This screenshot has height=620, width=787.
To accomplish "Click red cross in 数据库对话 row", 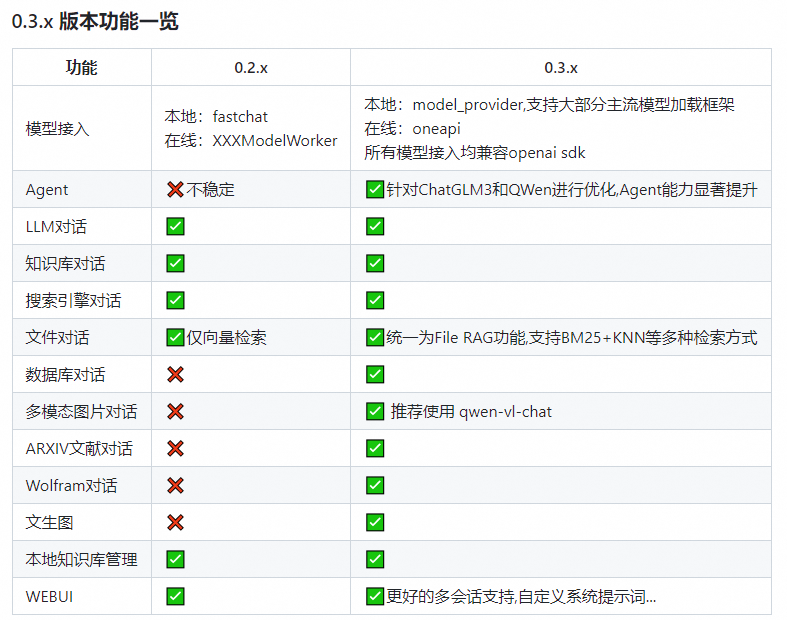I will coord(175,375).
